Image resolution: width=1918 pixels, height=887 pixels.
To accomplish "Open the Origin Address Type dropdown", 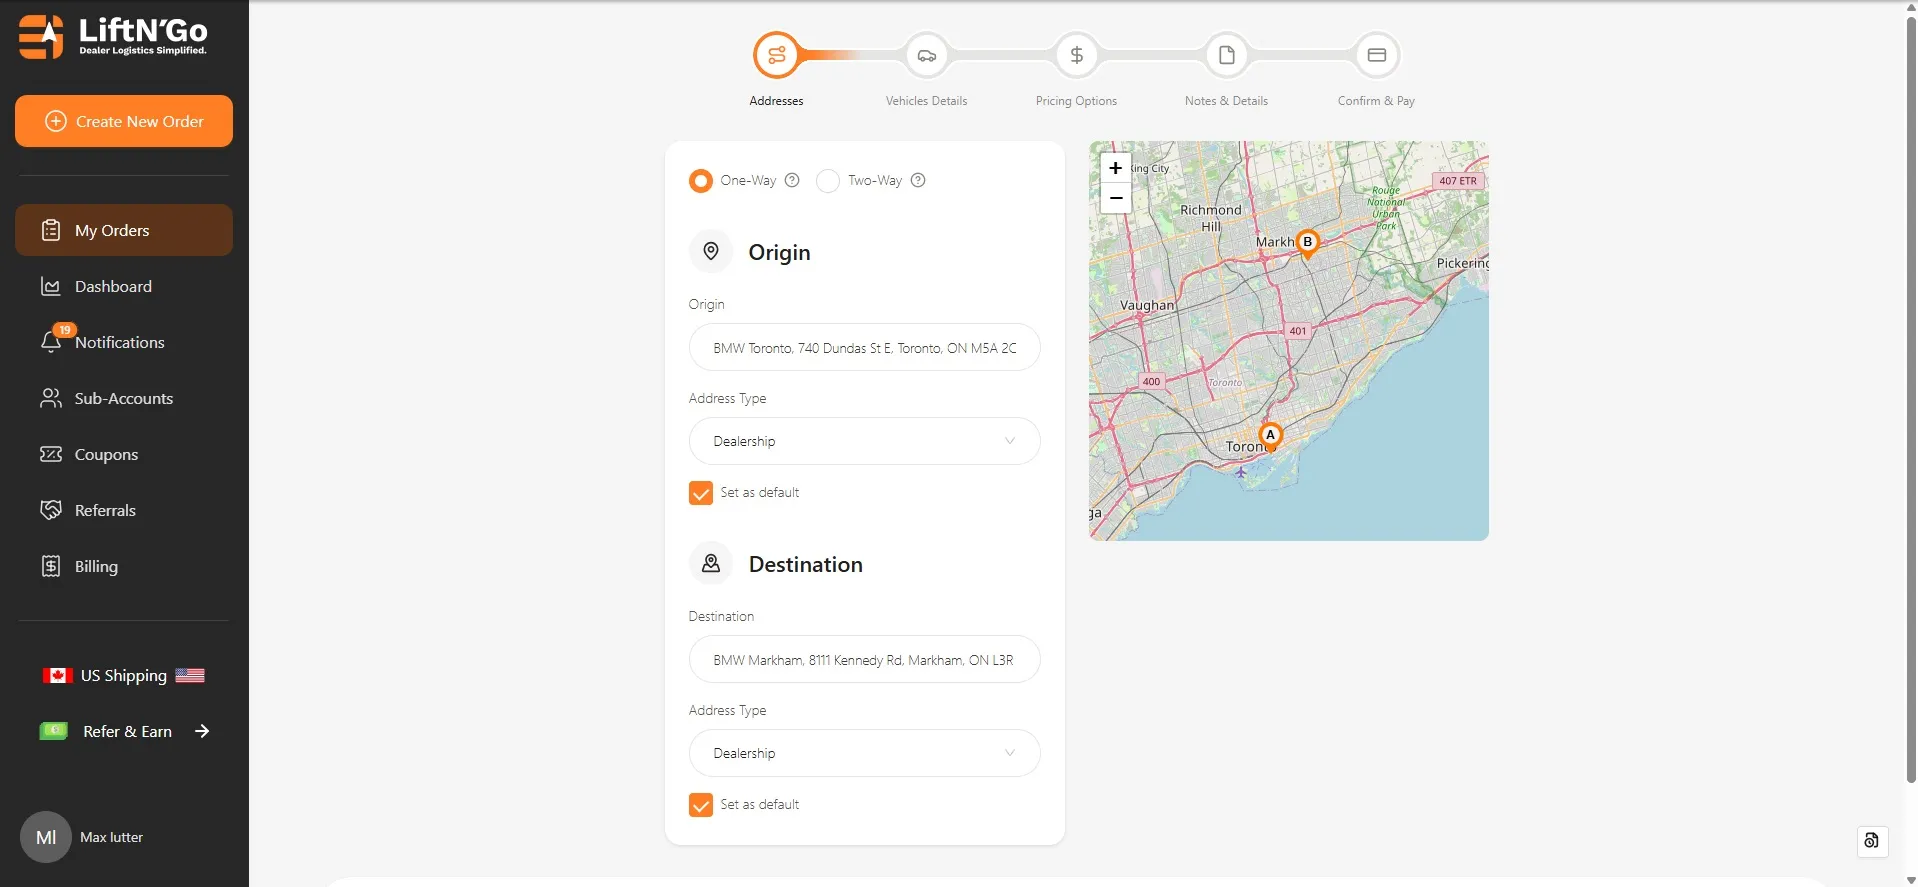I will [x=865, y=441].
